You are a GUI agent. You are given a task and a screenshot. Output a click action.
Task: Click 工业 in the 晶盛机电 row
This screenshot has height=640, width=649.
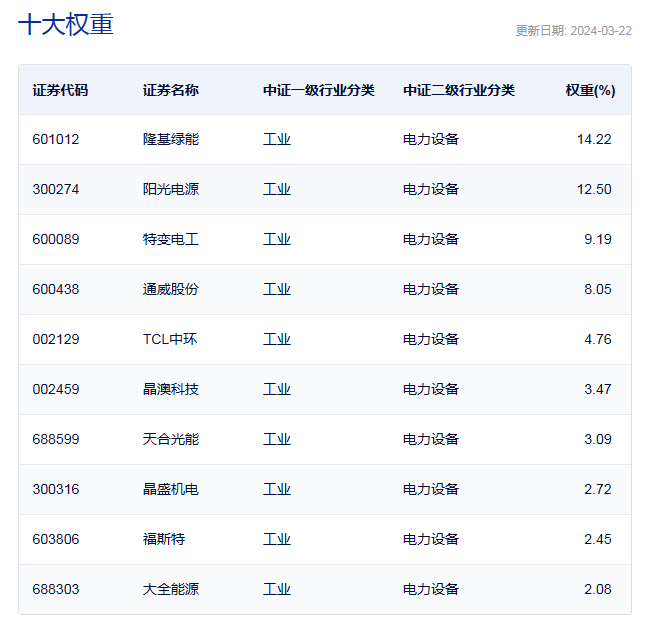[x=277, y=489]
